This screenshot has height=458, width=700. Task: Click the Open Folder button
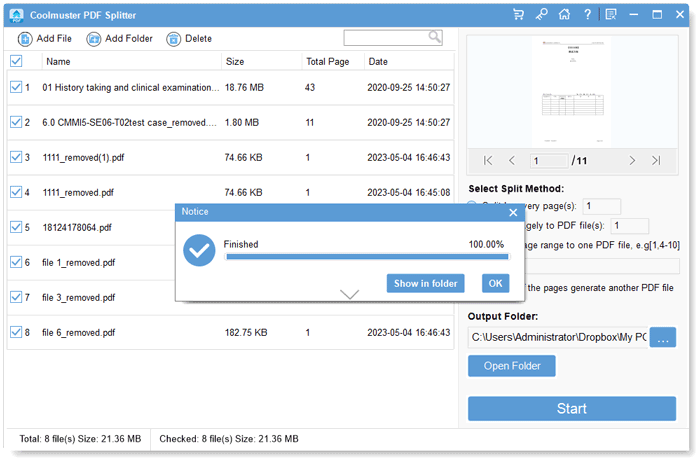[x=512, y=366]
